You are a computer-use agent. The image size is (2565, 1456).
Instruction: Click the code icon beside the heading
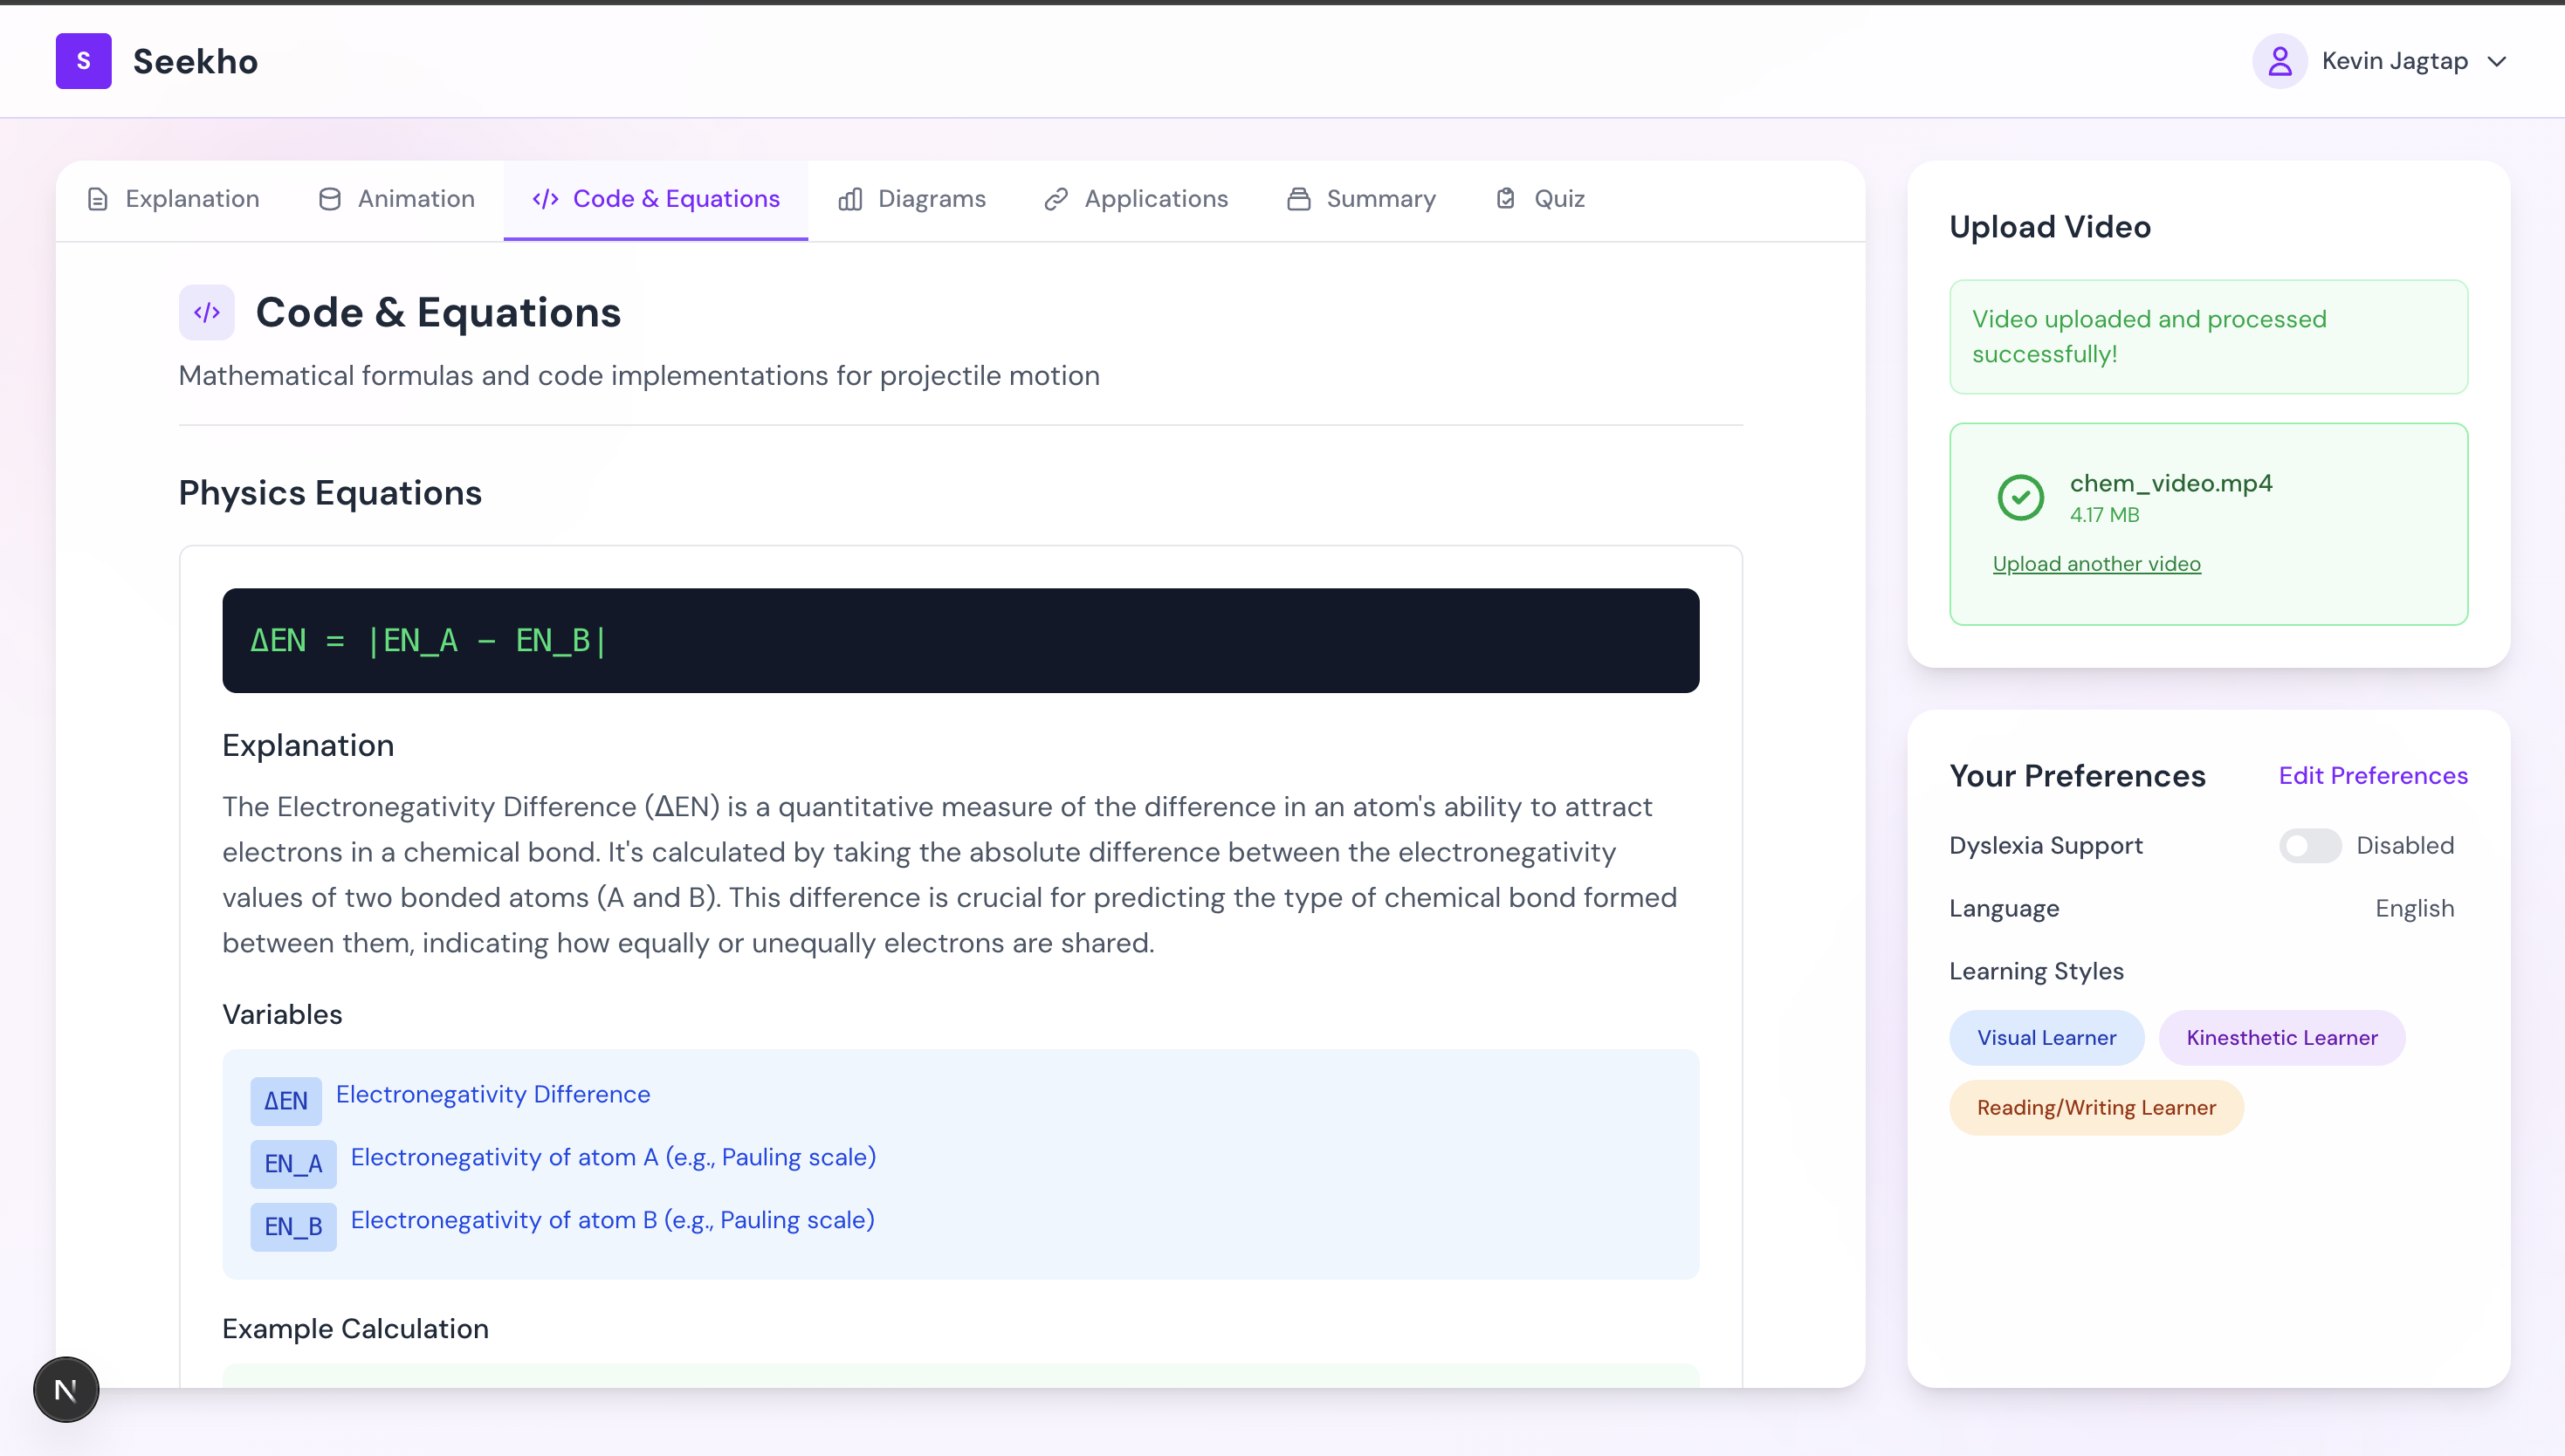pos(207,313)
